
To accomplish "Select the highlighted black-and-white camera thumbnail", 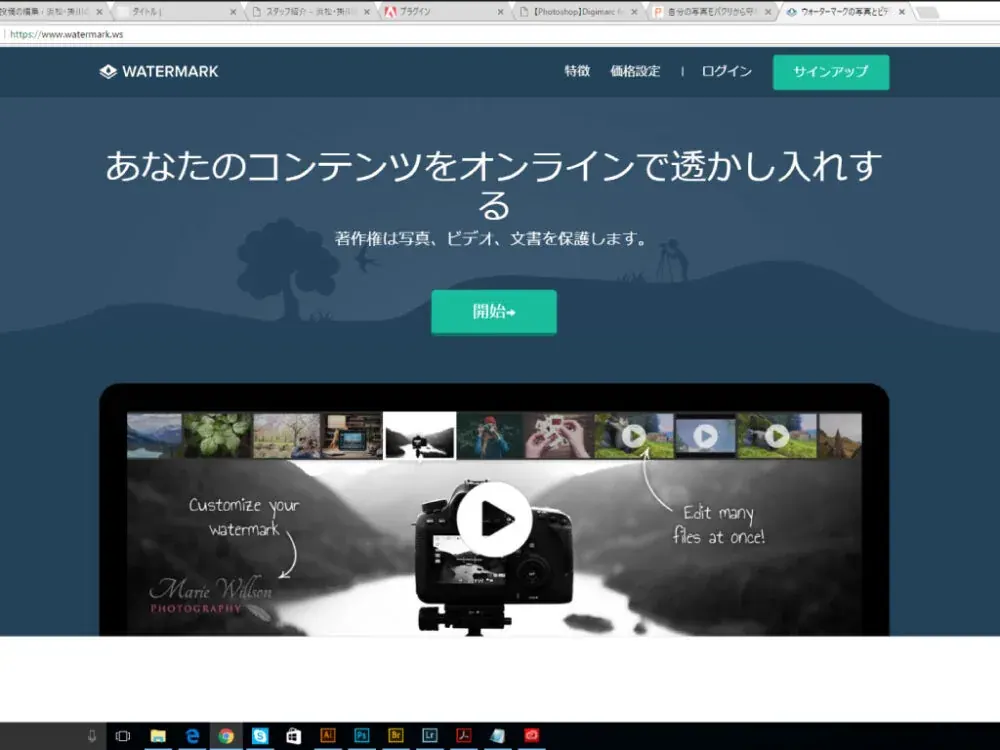I will point(420,436).
